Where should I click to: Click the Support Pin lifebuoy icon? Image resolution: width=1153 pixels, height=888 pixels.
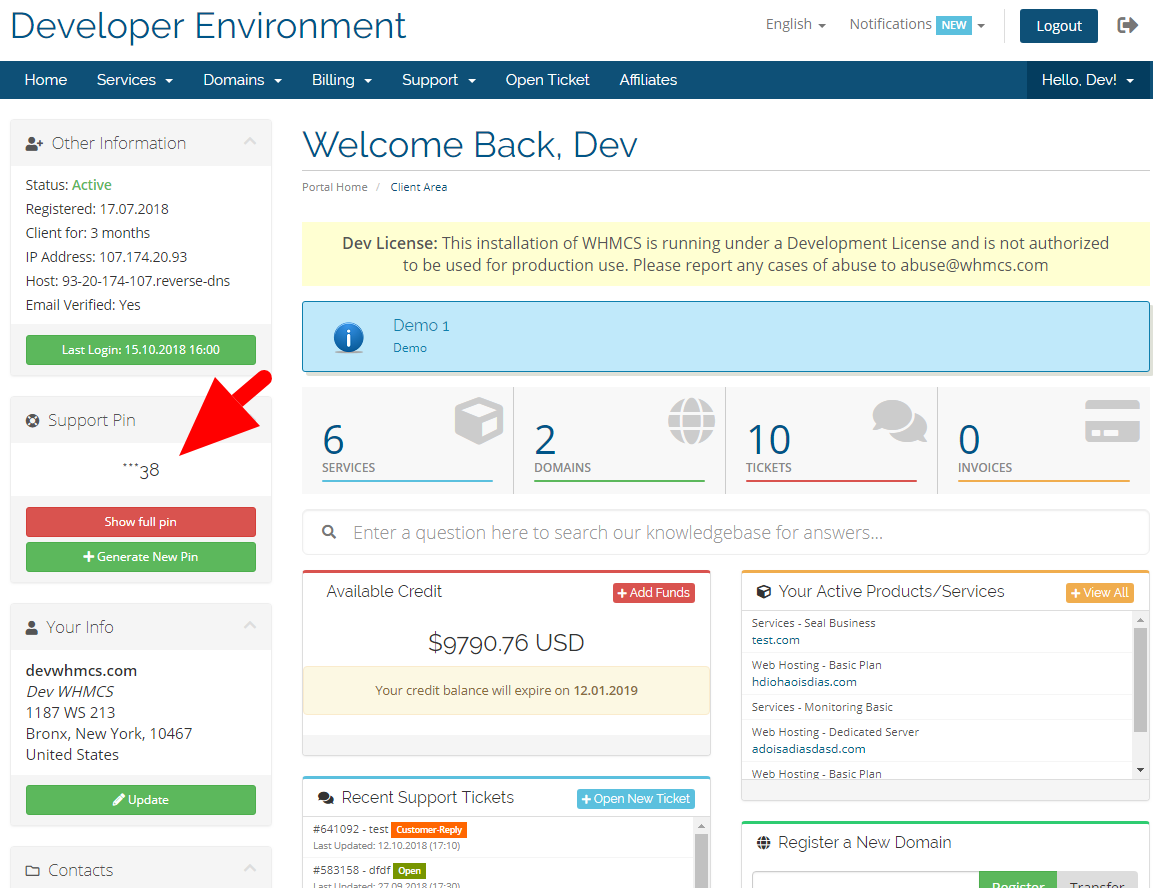(x=32, y=420)
